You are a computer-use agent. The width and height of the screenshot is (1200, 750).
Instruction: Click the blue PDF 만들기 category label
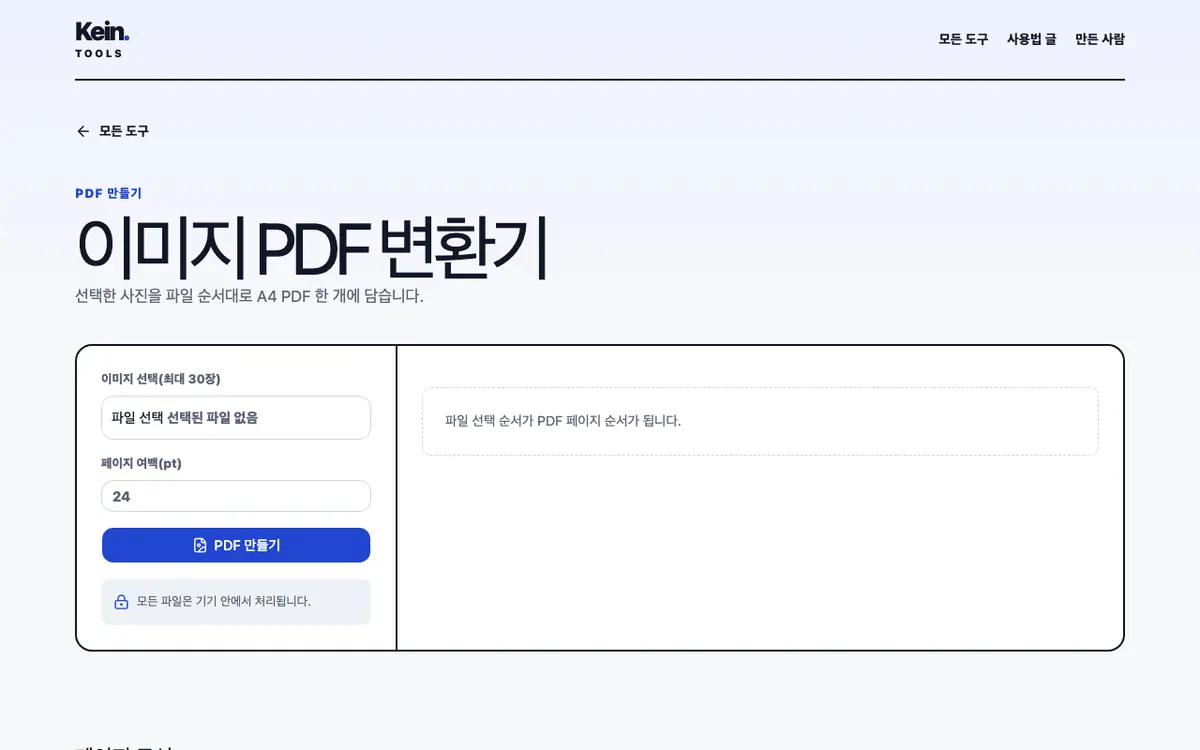(109, 193)
